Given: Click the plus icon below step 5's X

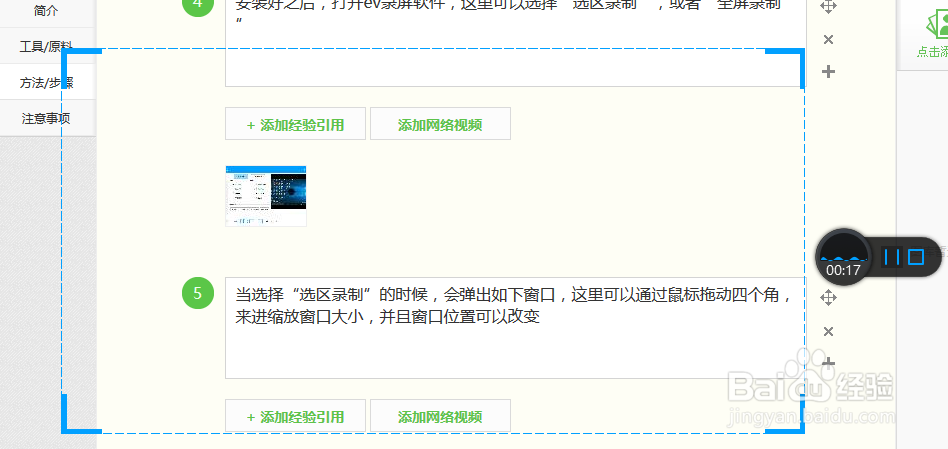Looking at the screenshot, I should 829,363.
